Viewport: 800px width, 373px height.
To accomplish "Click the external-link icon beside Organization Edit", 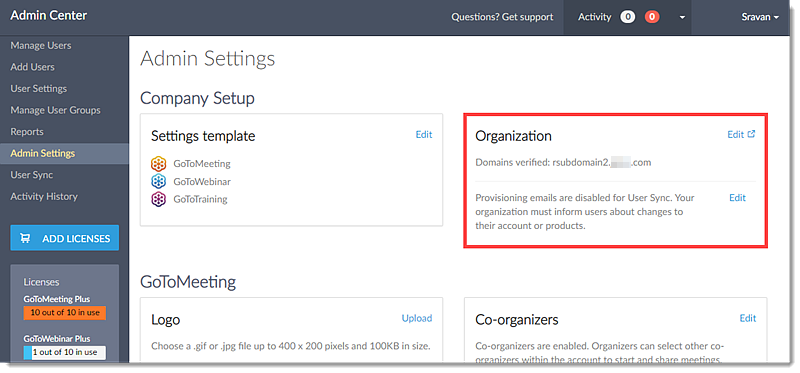I will [751, 134].
